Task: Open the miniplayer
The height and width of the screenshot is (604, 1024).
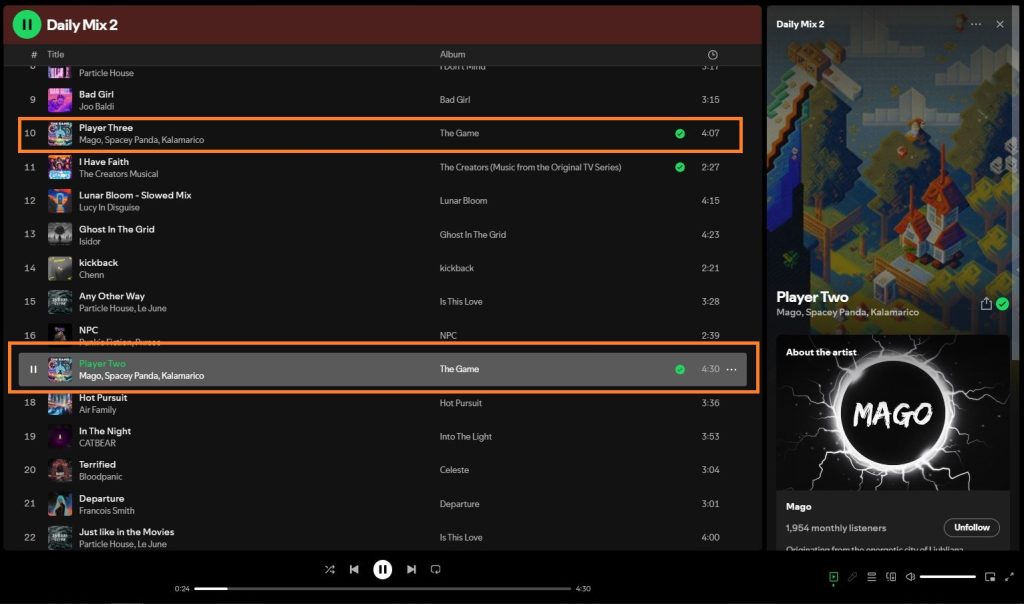Action: click(990, 577)
